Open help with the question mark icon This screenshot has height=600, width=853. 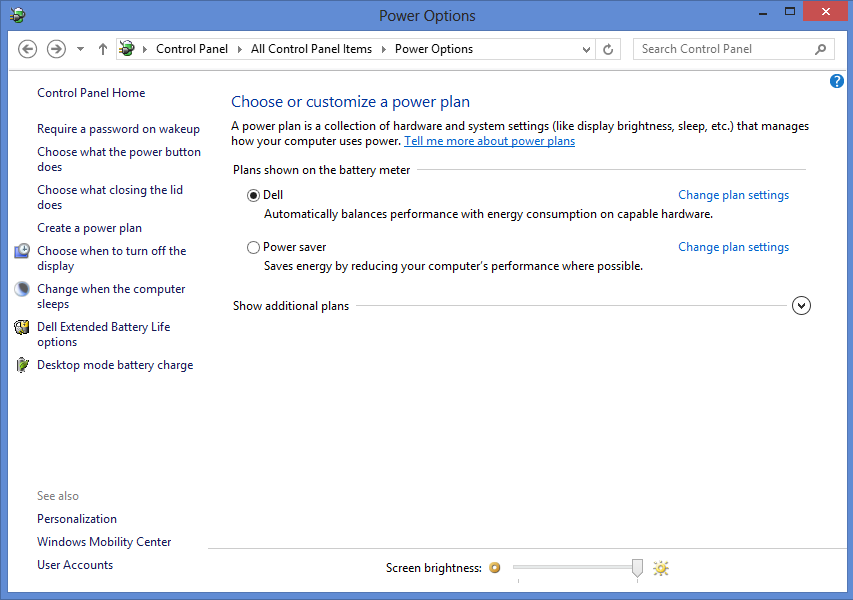[x=837, y=81]
